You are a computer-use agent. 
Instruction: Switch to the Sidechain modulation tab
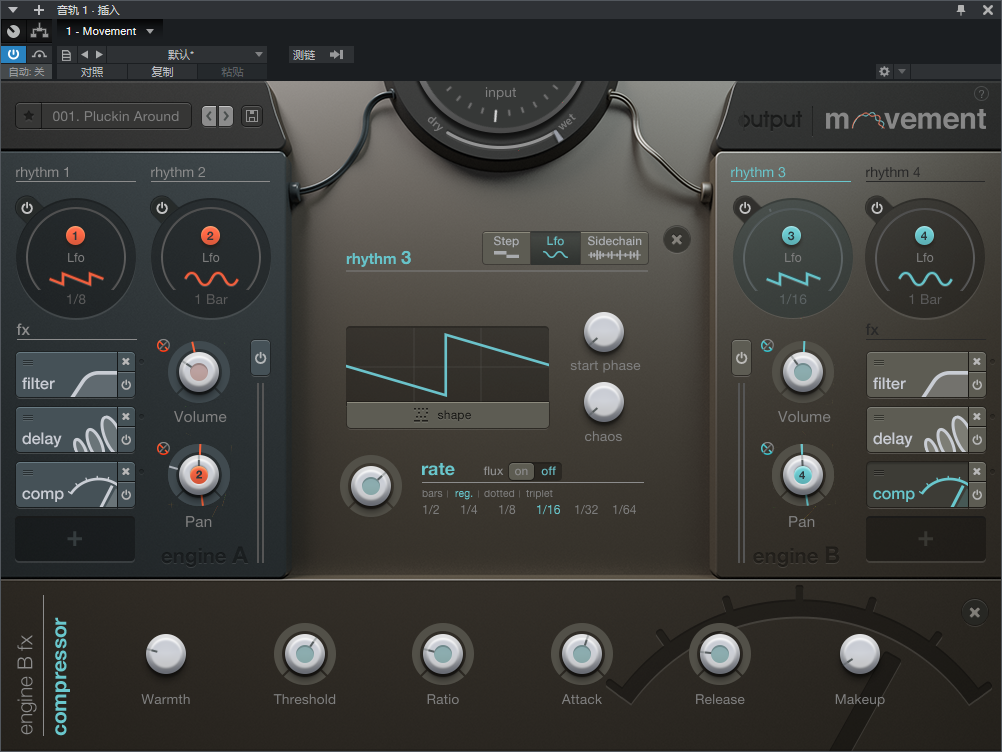click(614, 247)
